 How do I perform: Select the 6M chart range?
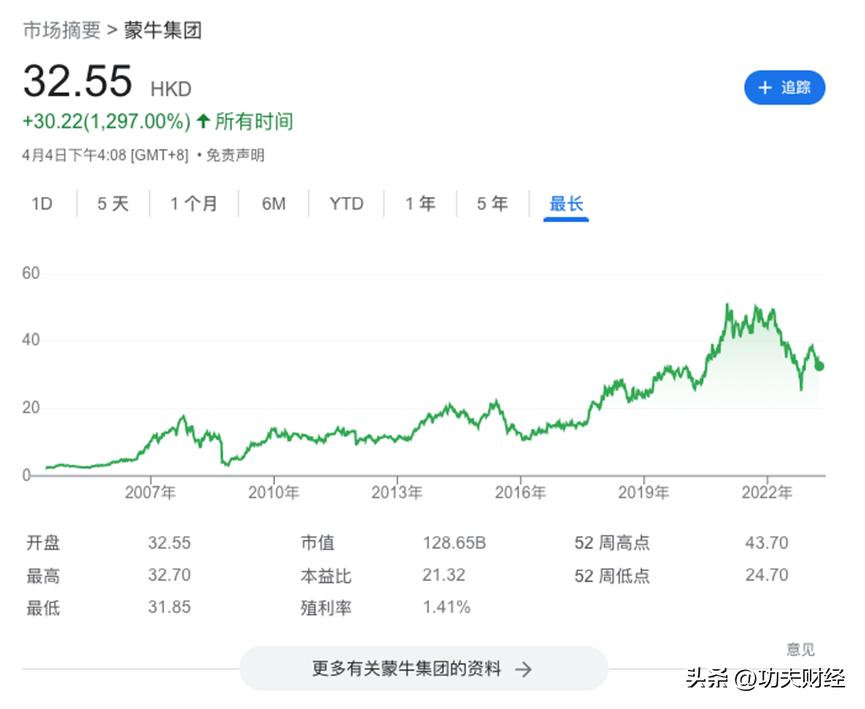click(x=272, y=203)
